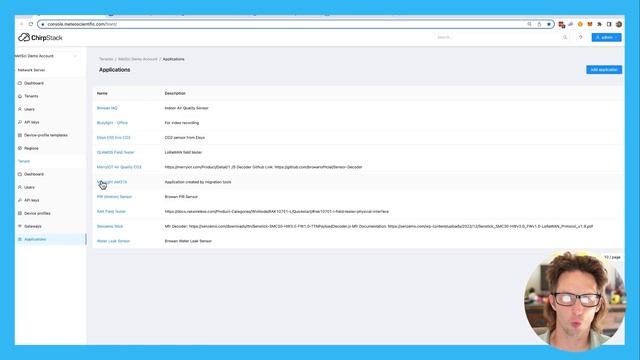The height and width of the screenshot is (360, 640).
Task: Click the Add application button
Action: click(604, 70)
